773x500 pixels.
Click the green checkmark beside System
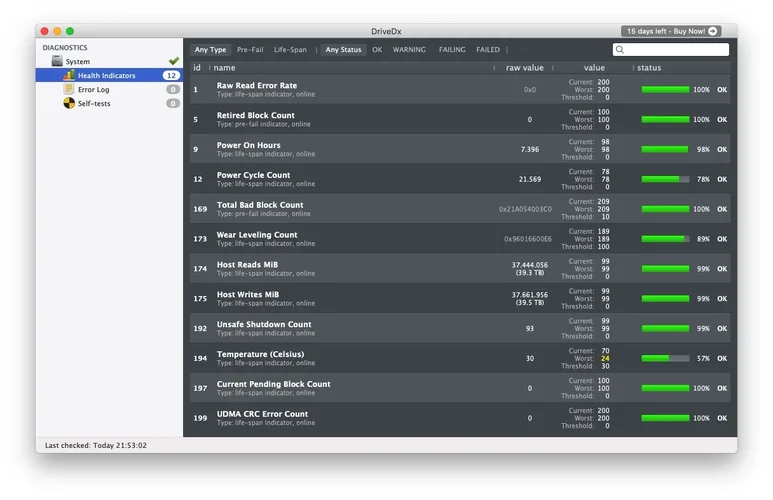[x=173, y=61]
